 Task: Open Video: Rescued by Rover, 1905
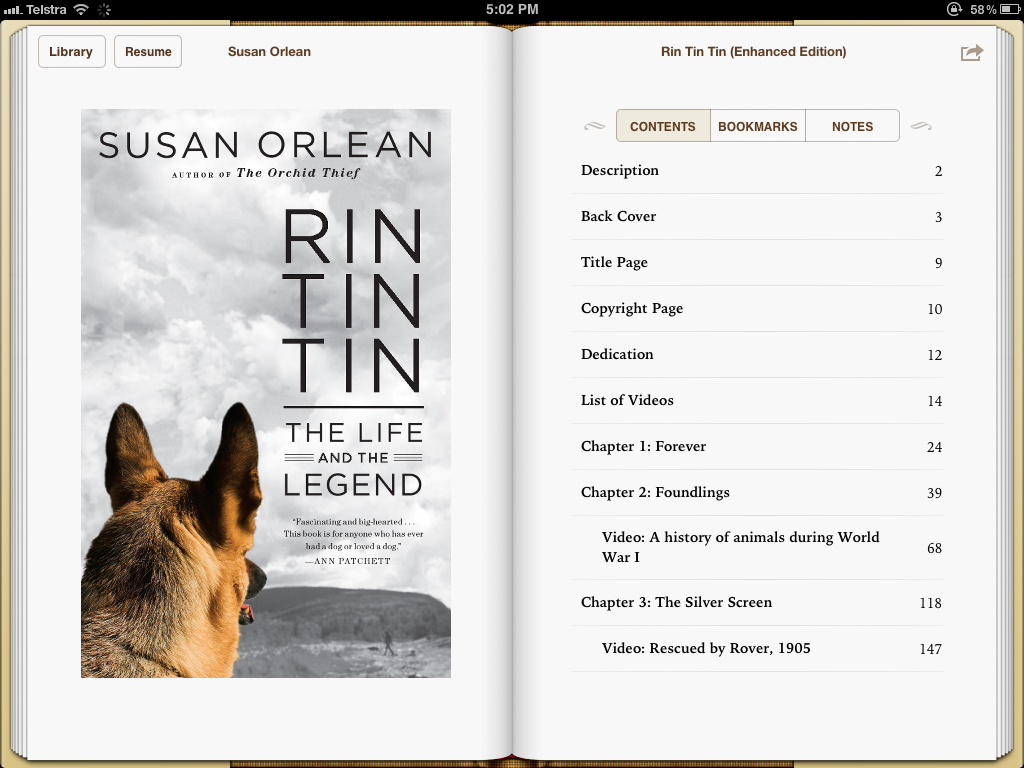[706, 649]
